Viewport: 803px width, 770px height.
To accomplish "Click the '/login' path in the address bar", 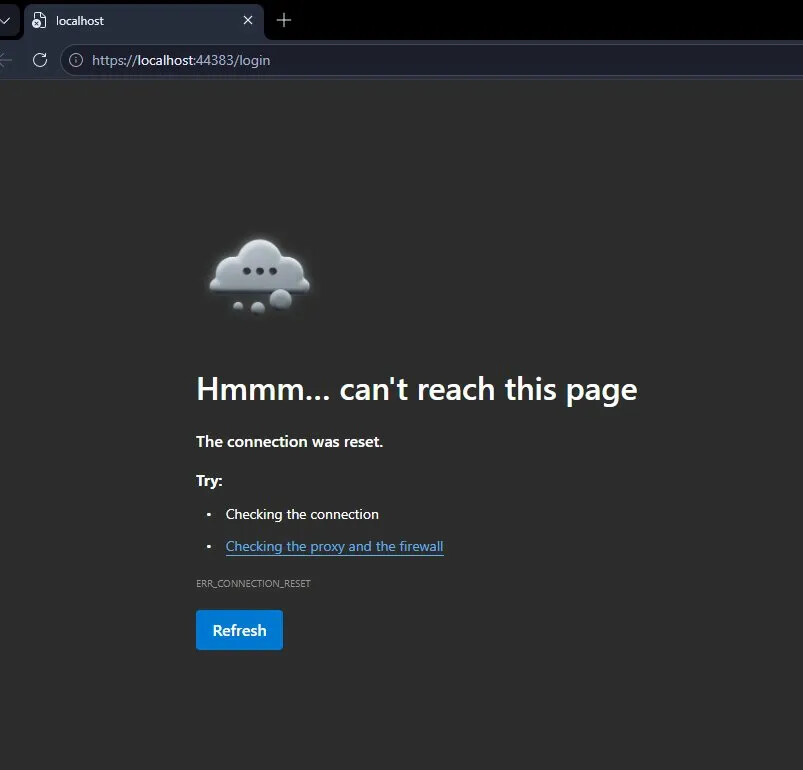I will 253,60.
